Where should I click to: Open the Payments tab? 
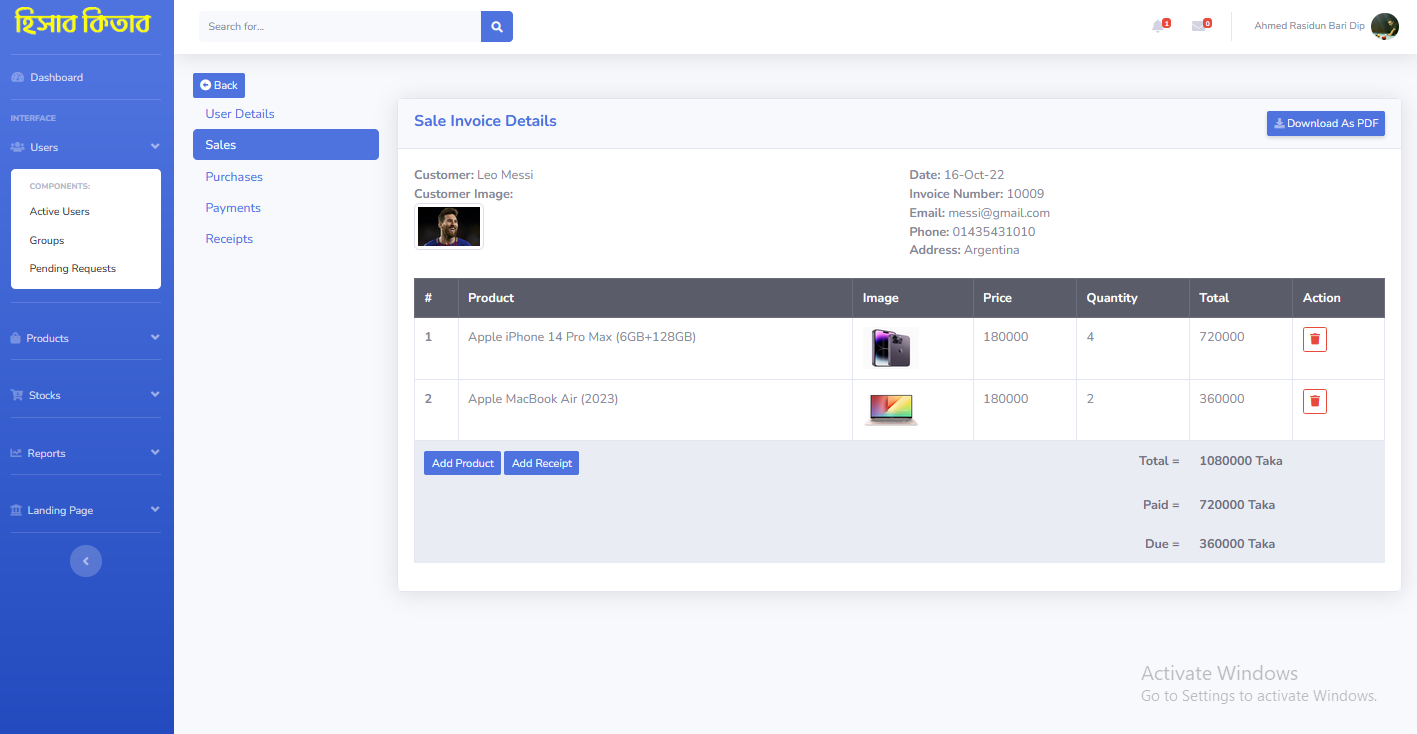point(232,207)
